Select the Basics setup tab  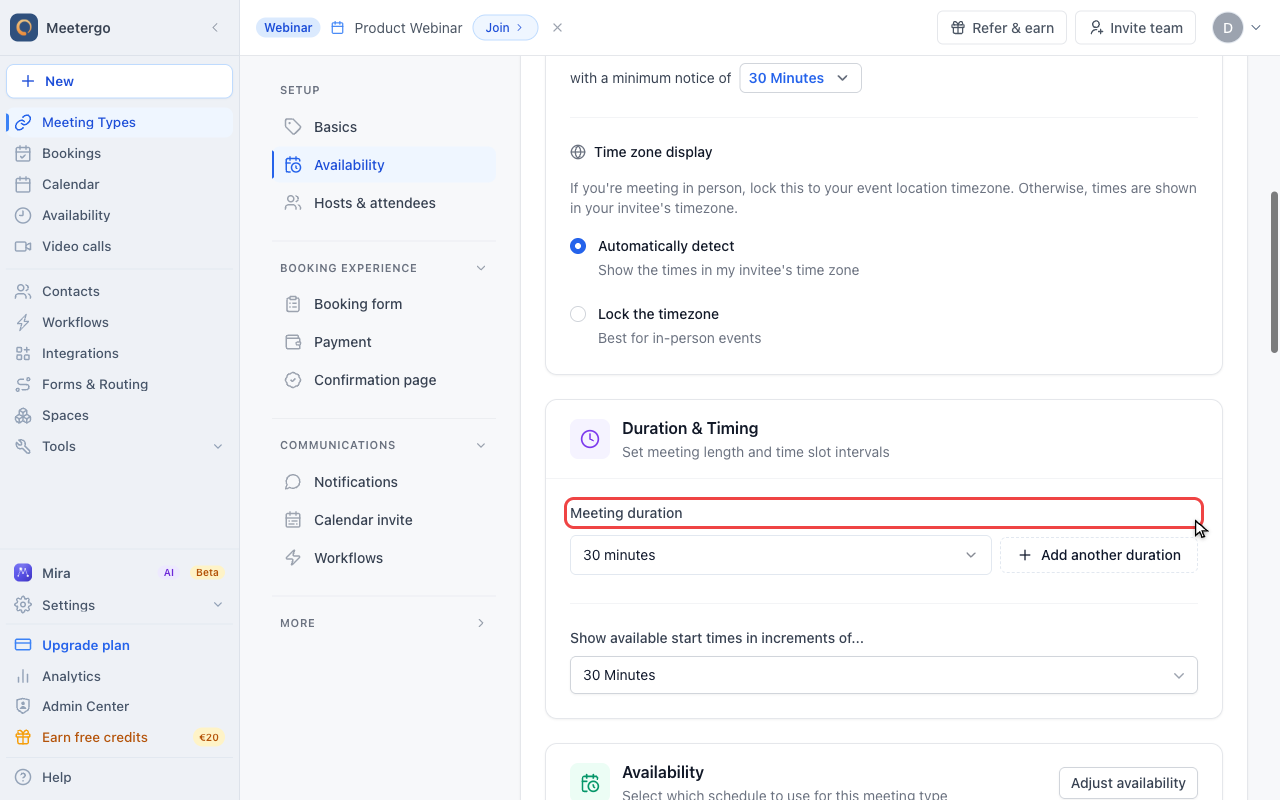tap(384, 127)
